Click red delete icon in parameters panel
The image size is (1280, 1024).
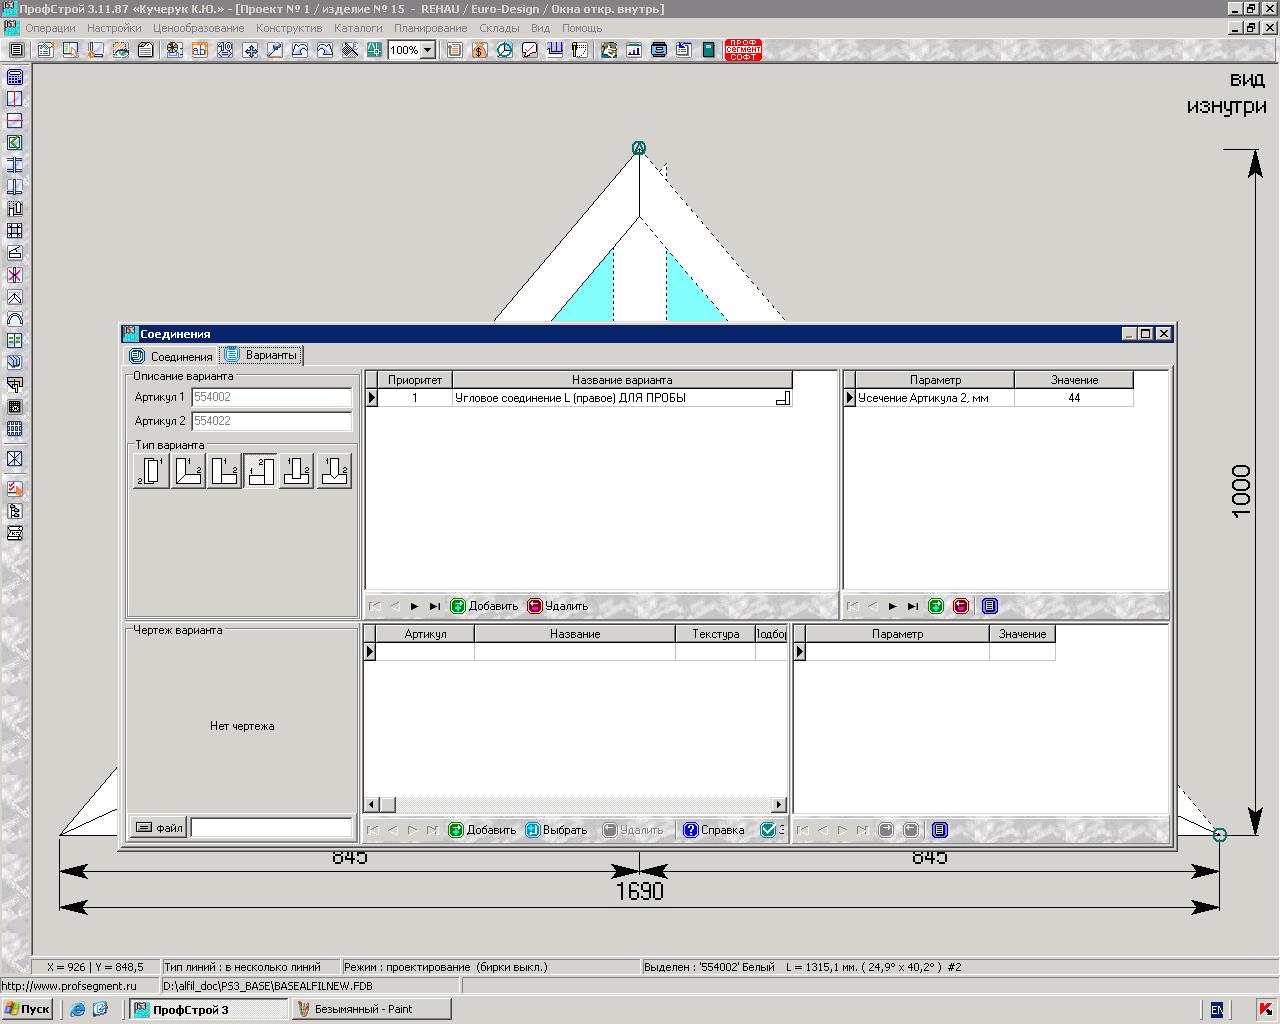coord(961,606)
